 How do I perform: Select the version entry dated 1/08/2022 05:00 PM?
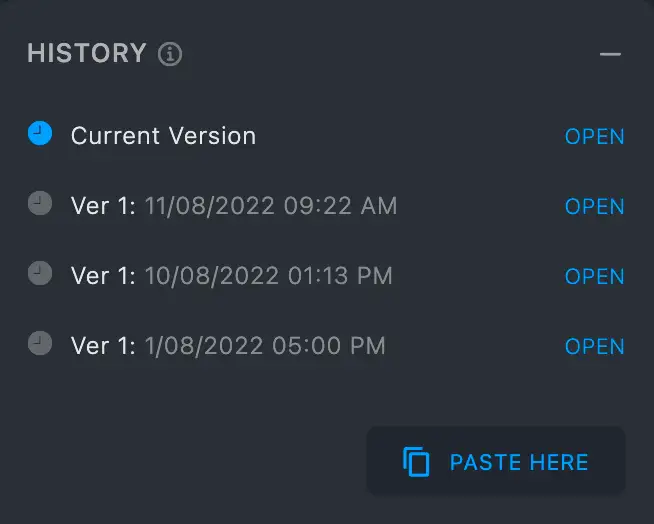(x=228, y=346)
